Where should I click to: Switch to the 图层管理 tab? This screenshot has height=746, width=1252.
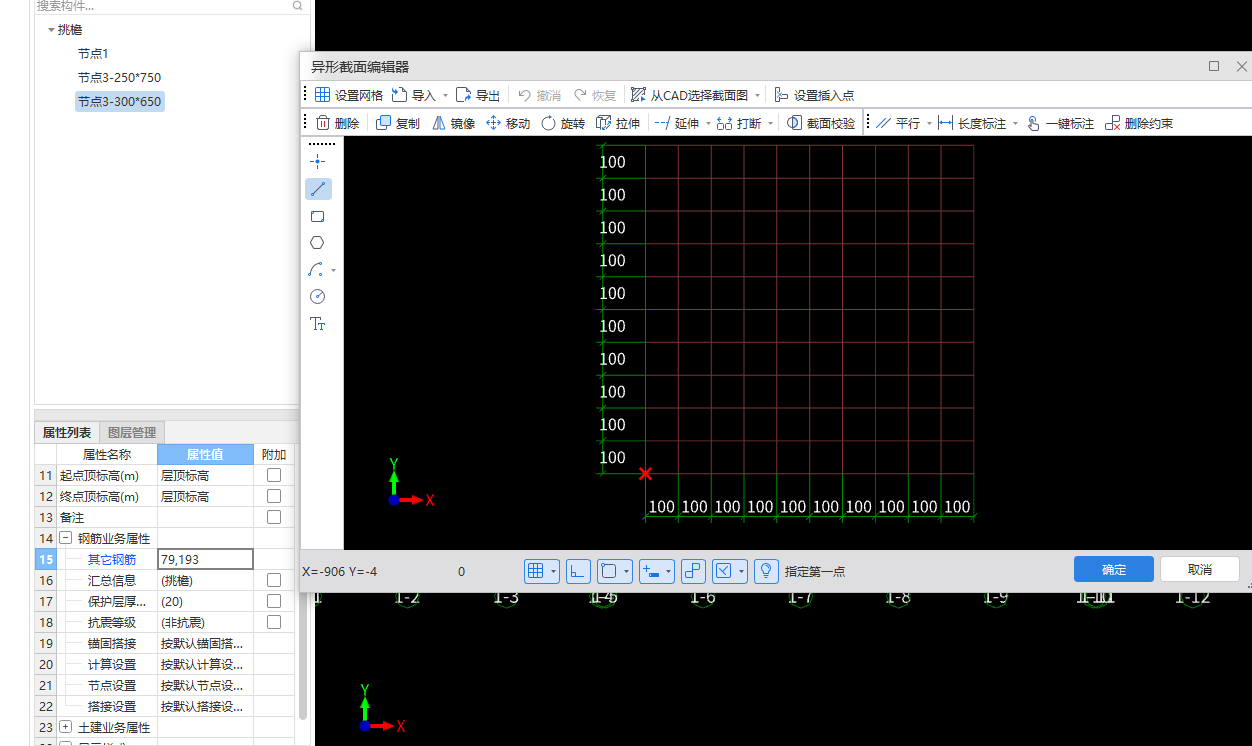[x=132, y=433]
